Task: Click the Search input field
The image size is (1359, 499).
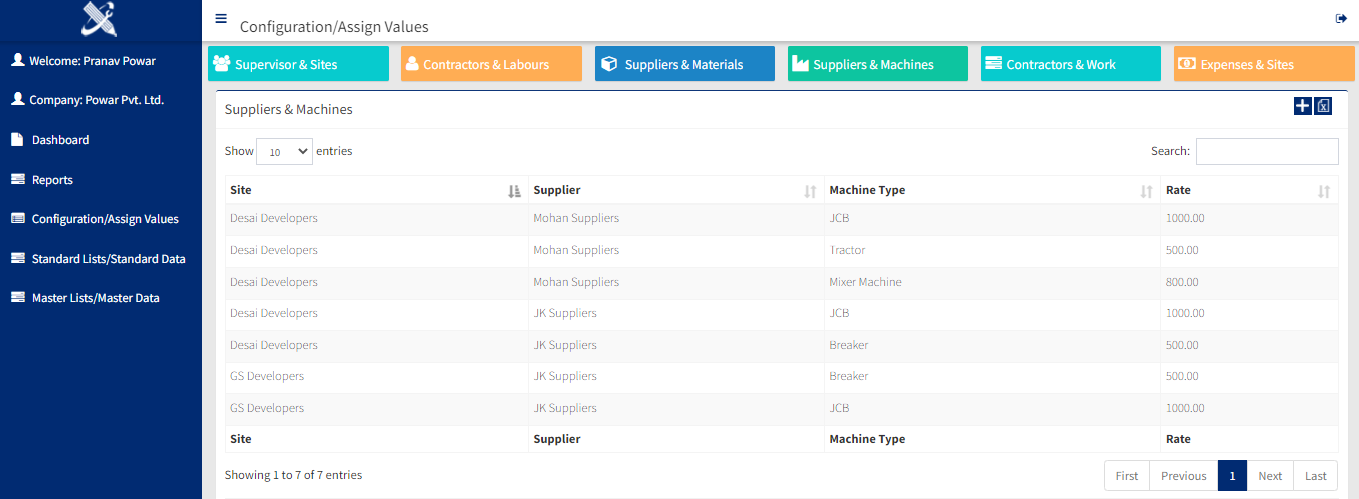Action: tap(1266, 151)
